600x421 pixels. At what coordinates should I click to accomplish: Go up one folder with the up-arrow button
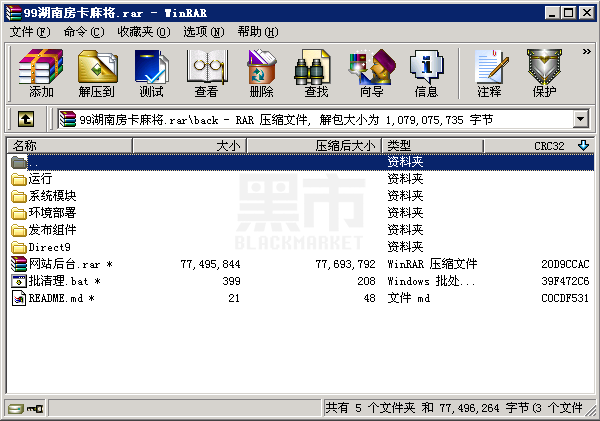point(26,119)
